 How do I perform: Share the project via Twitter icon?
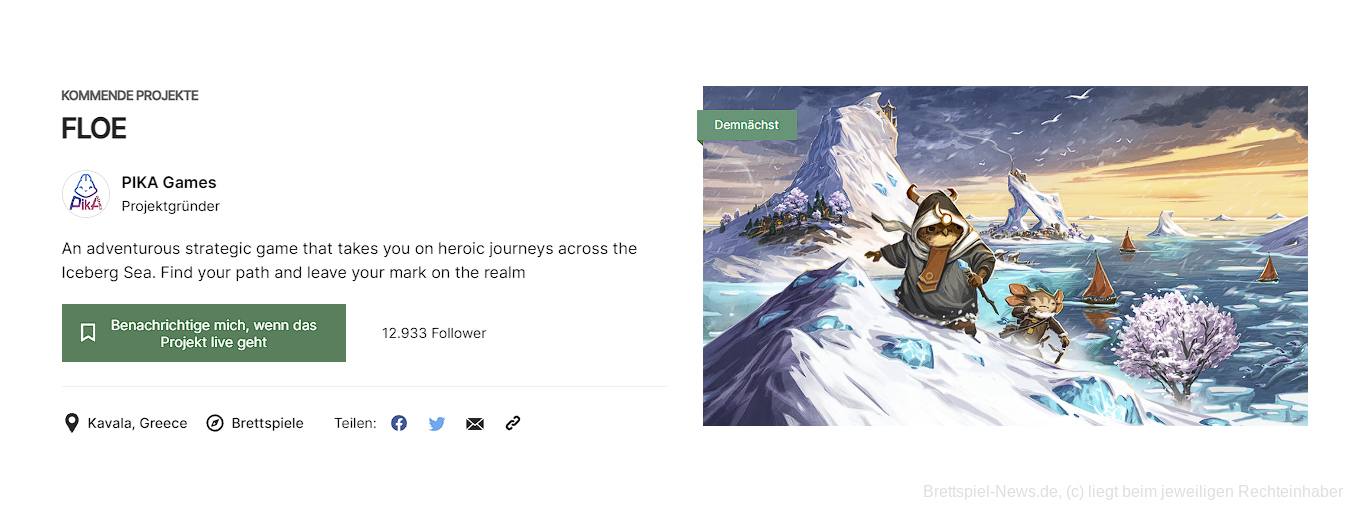[437, 423]
